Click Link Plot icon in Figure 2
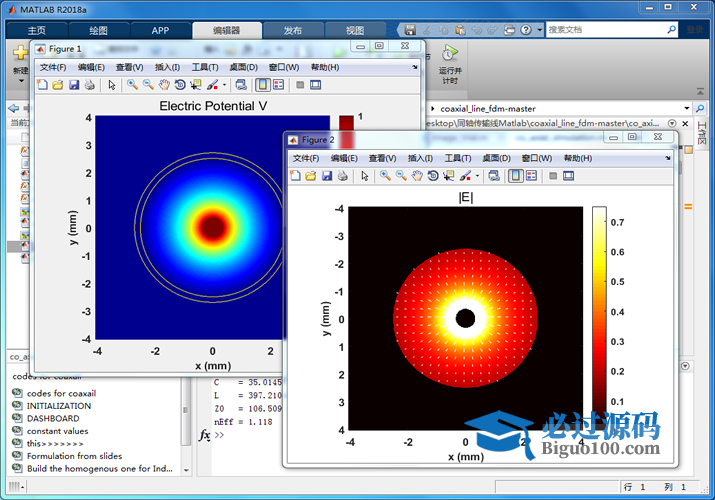The image size is (715, 500). [494, 176]
